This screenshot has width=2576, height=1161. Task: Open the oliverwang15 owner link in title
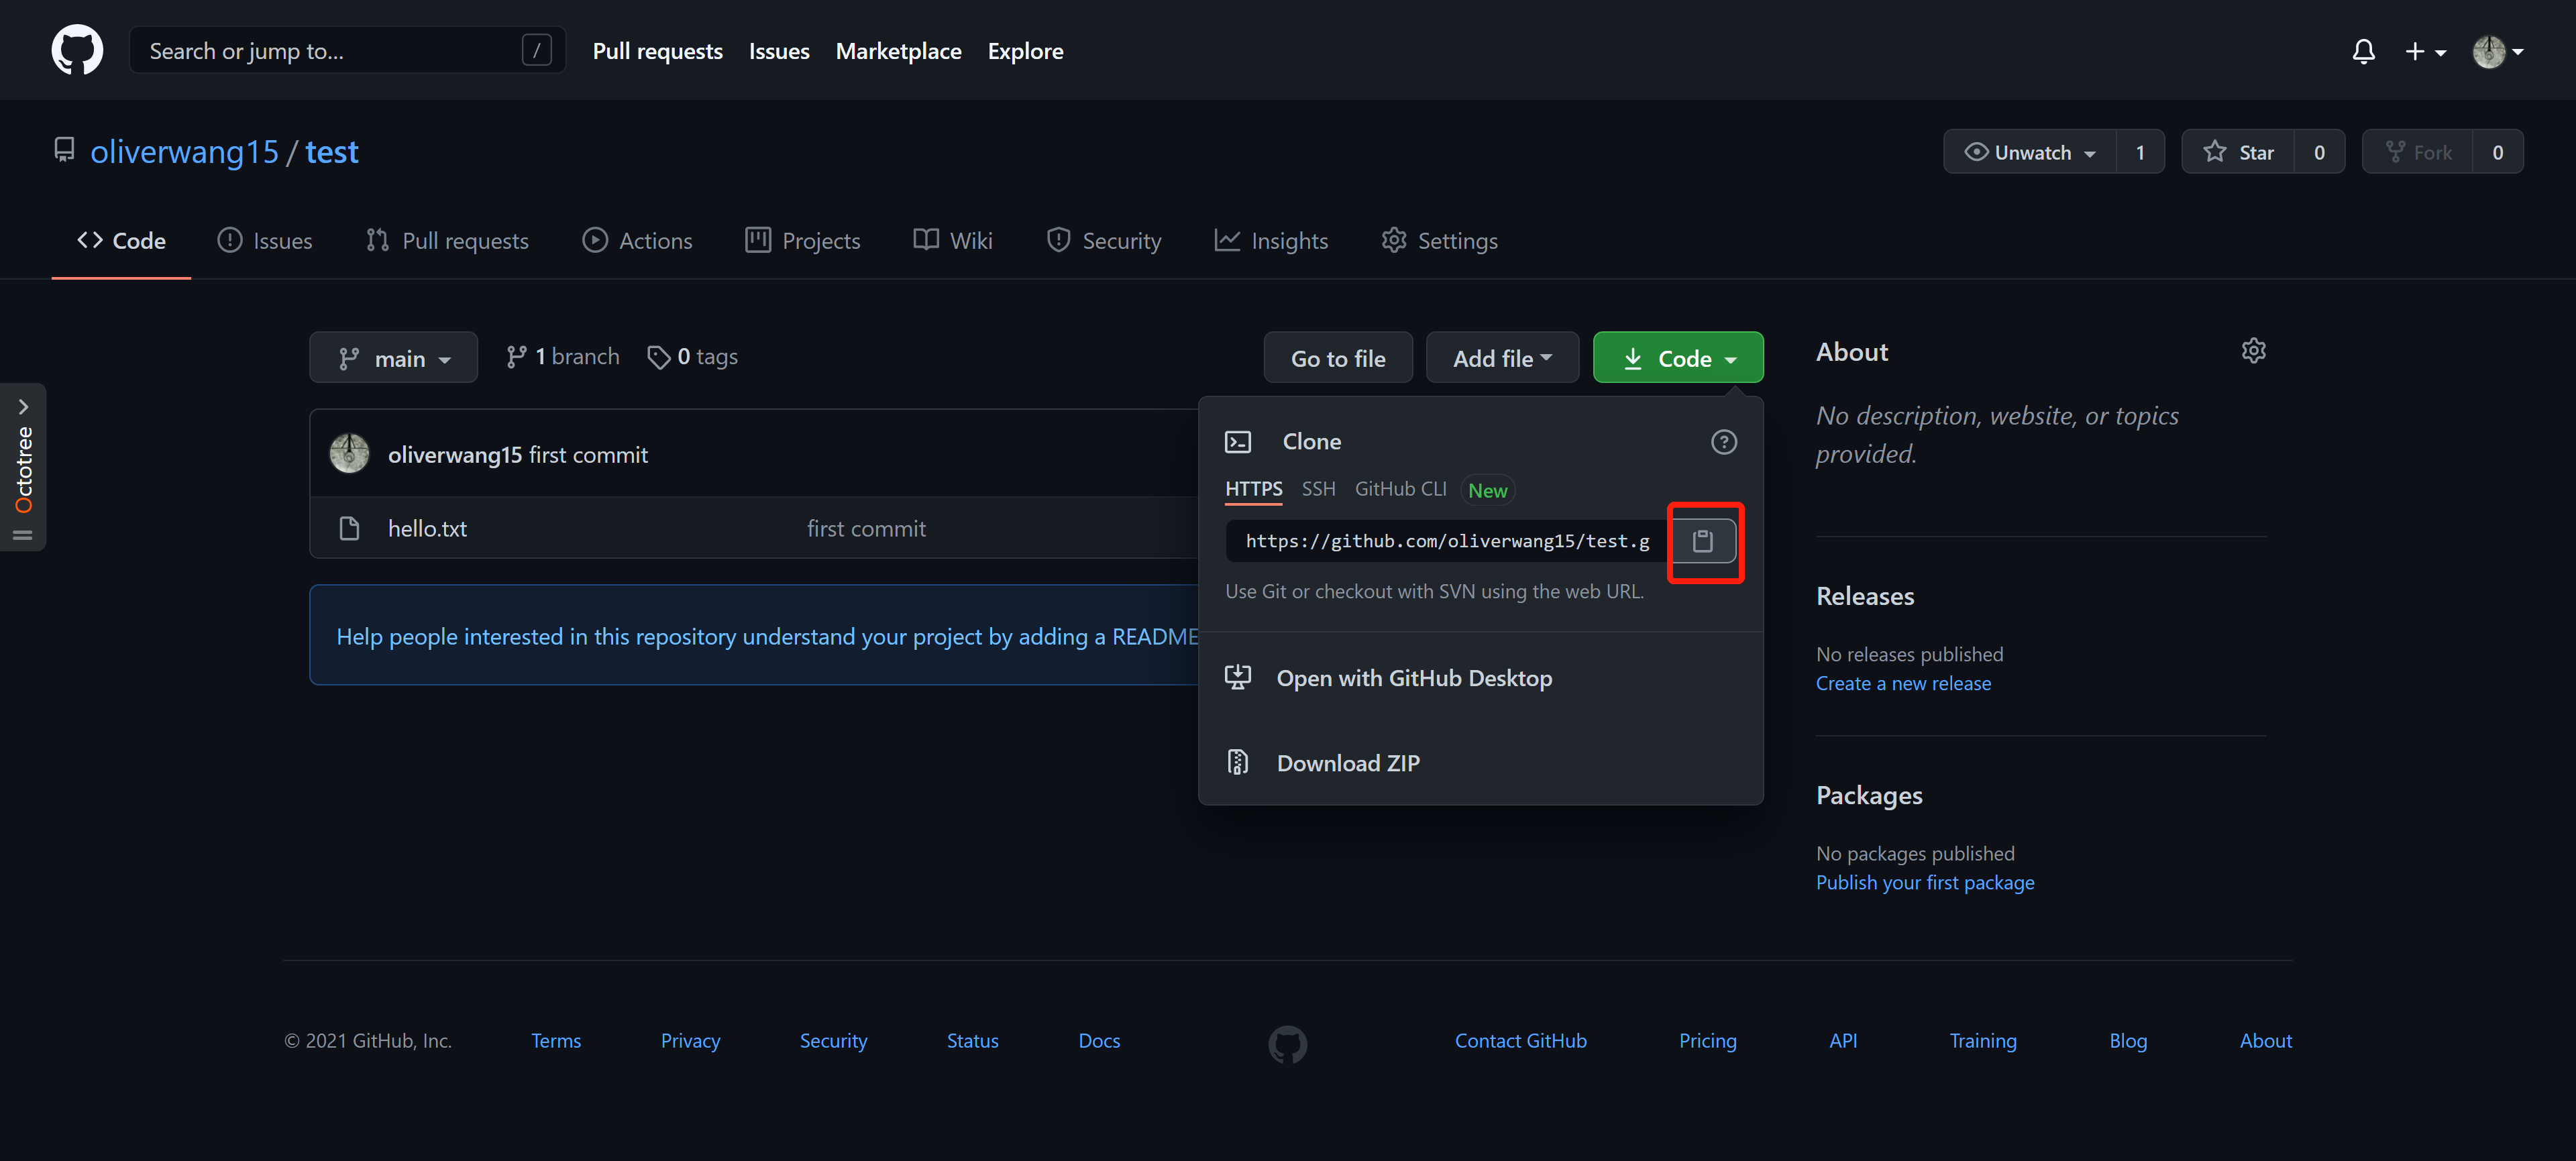184,152
